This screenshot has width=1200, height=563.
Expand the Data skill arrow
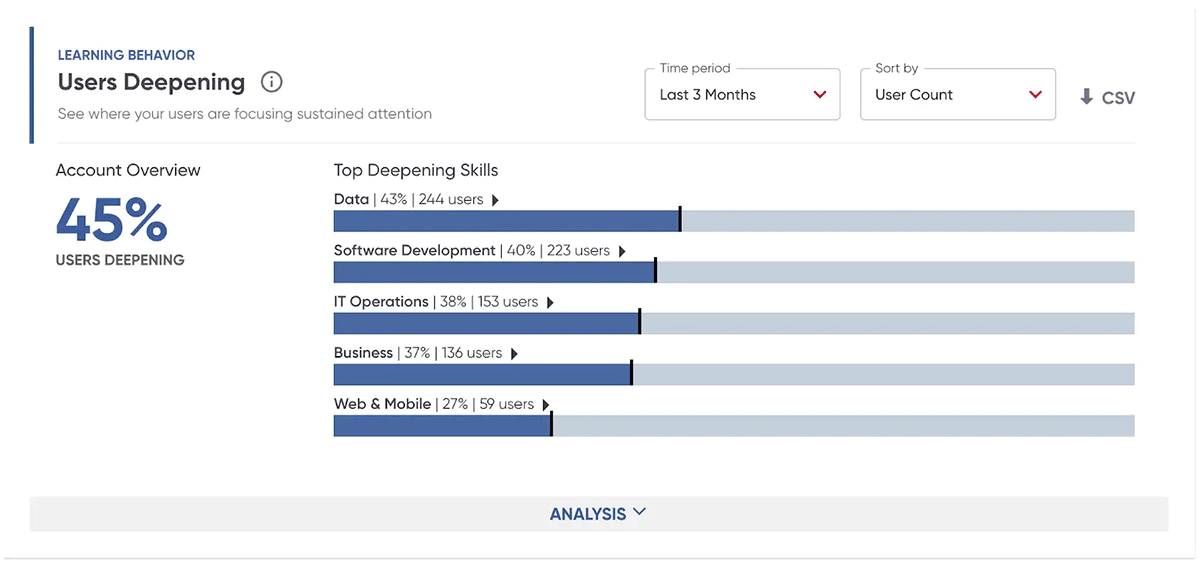tap(495, 200)
